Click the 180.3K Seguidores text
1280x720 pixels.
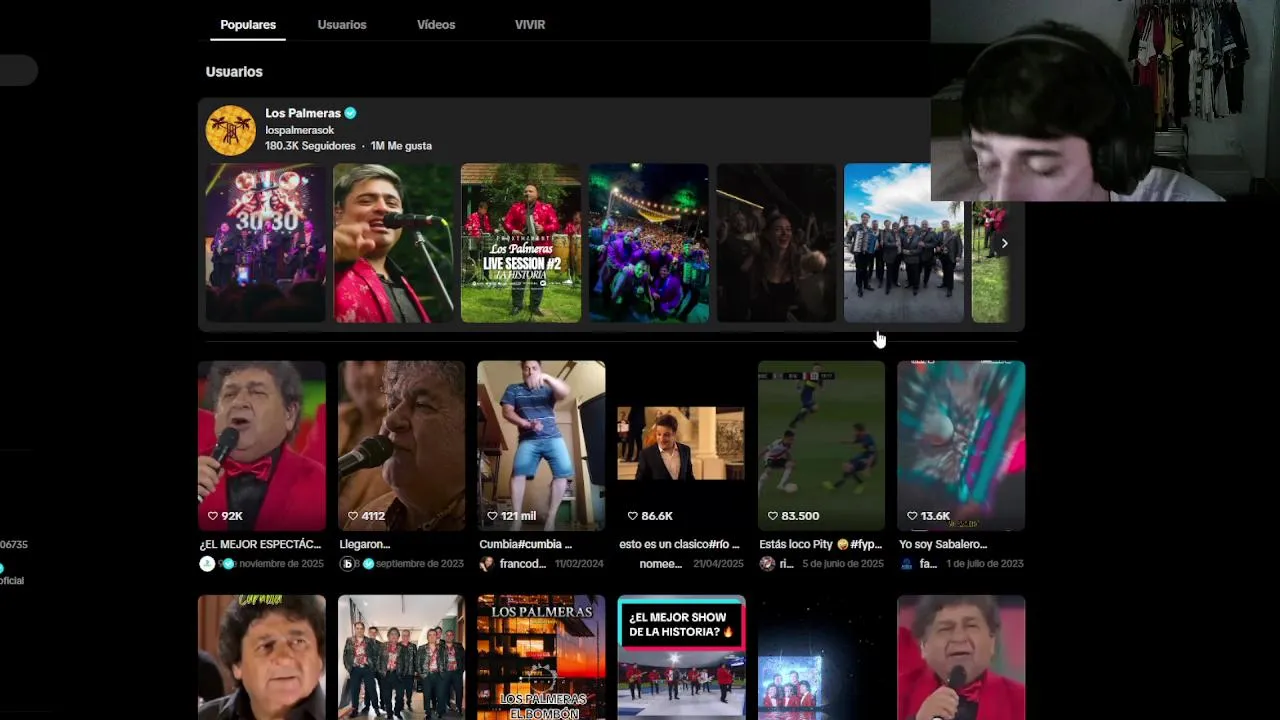[x=310, y=146]
